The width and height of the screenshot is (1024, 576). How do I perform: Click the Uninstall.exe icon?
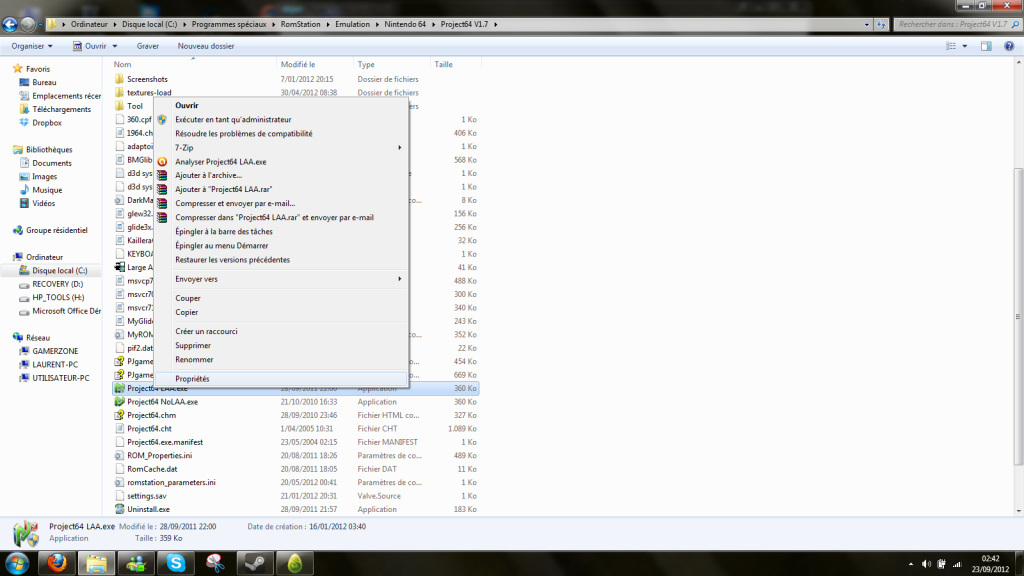(x=120, y=509)
